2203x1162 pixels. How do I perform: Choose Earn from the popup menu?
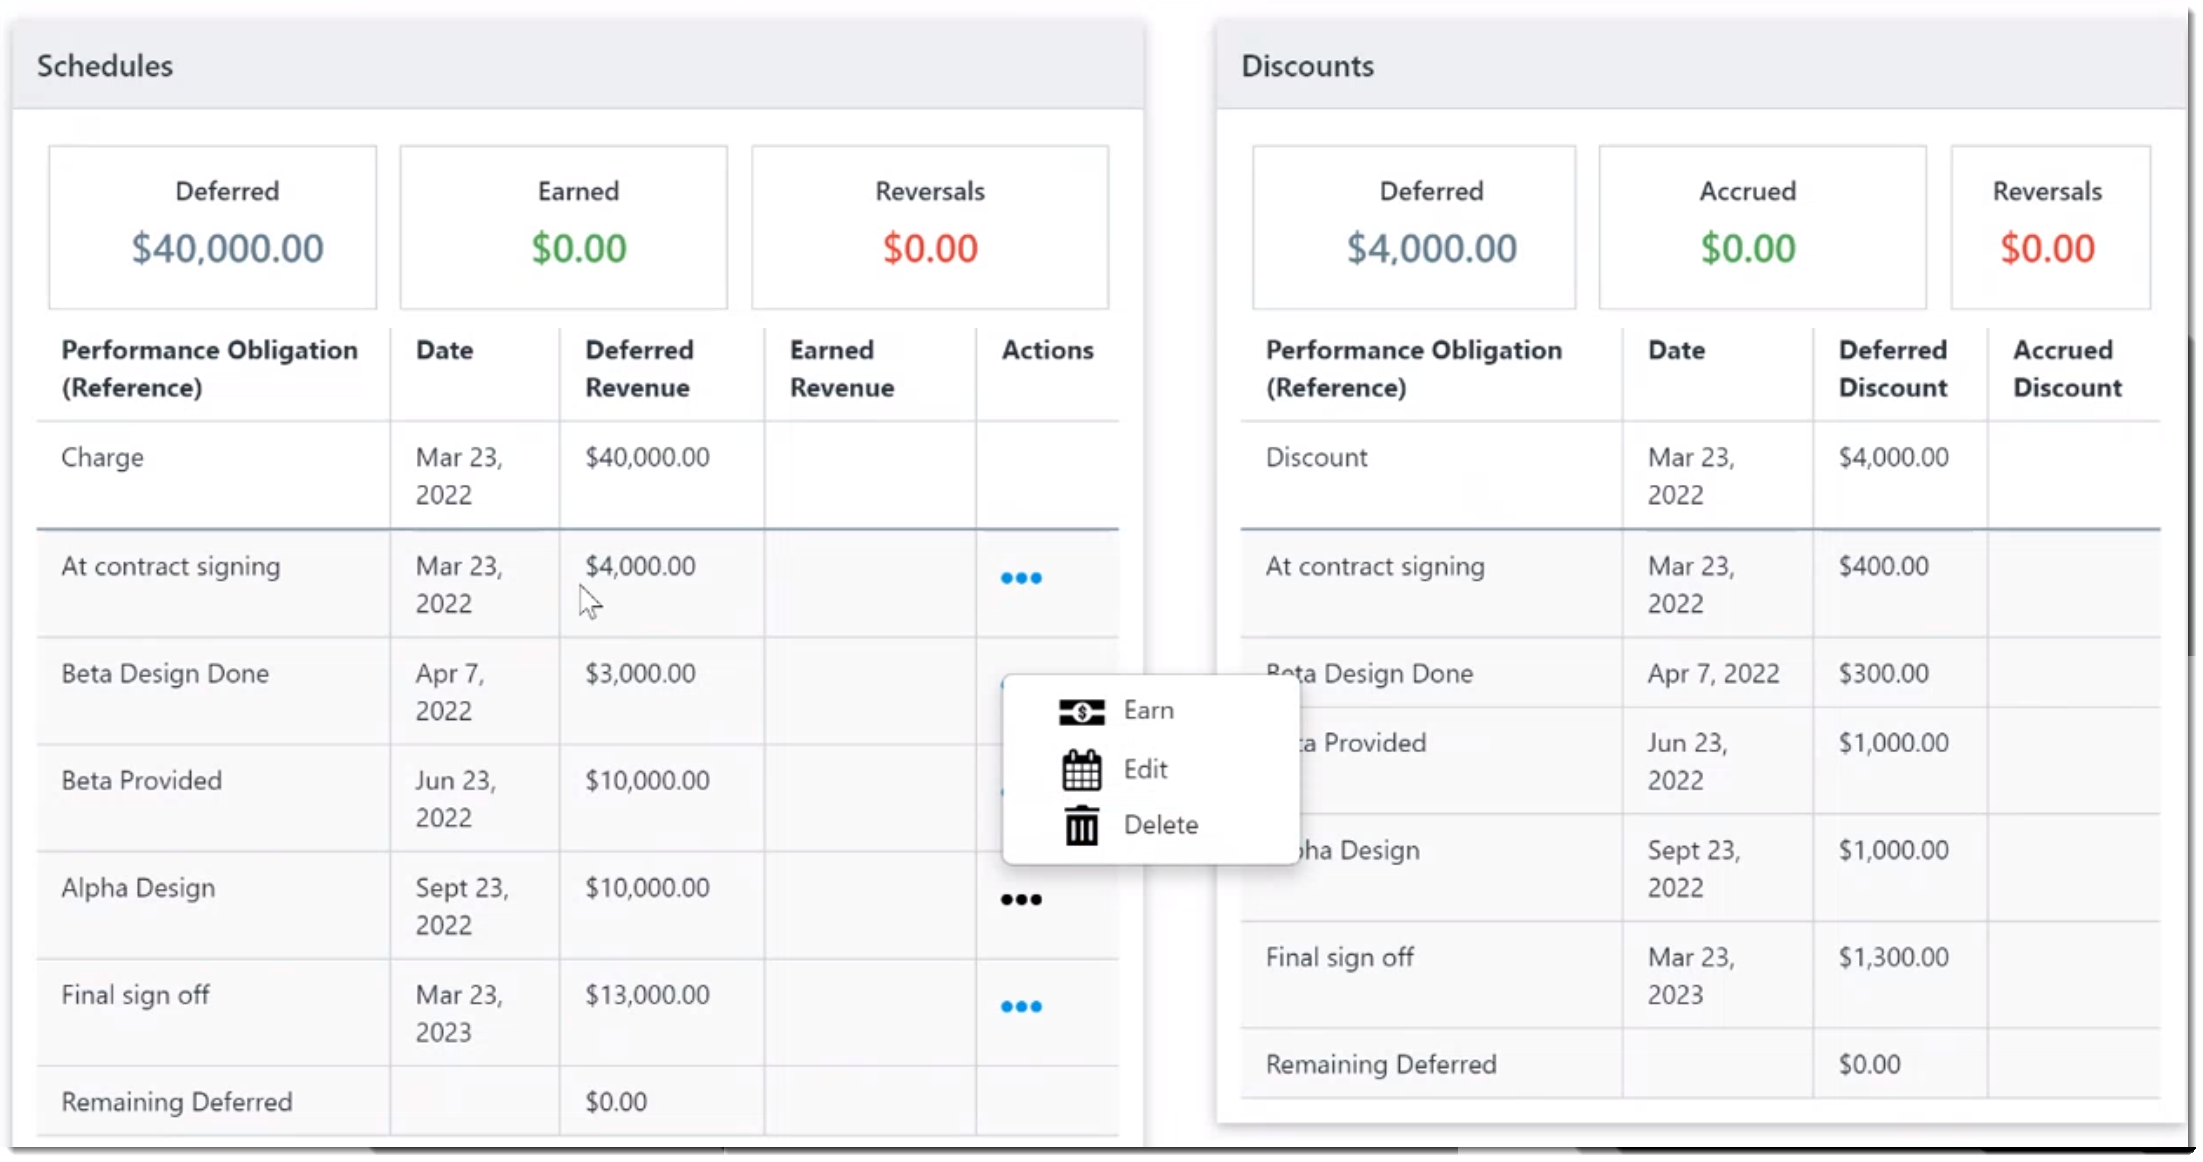(x=1148, y=711)
